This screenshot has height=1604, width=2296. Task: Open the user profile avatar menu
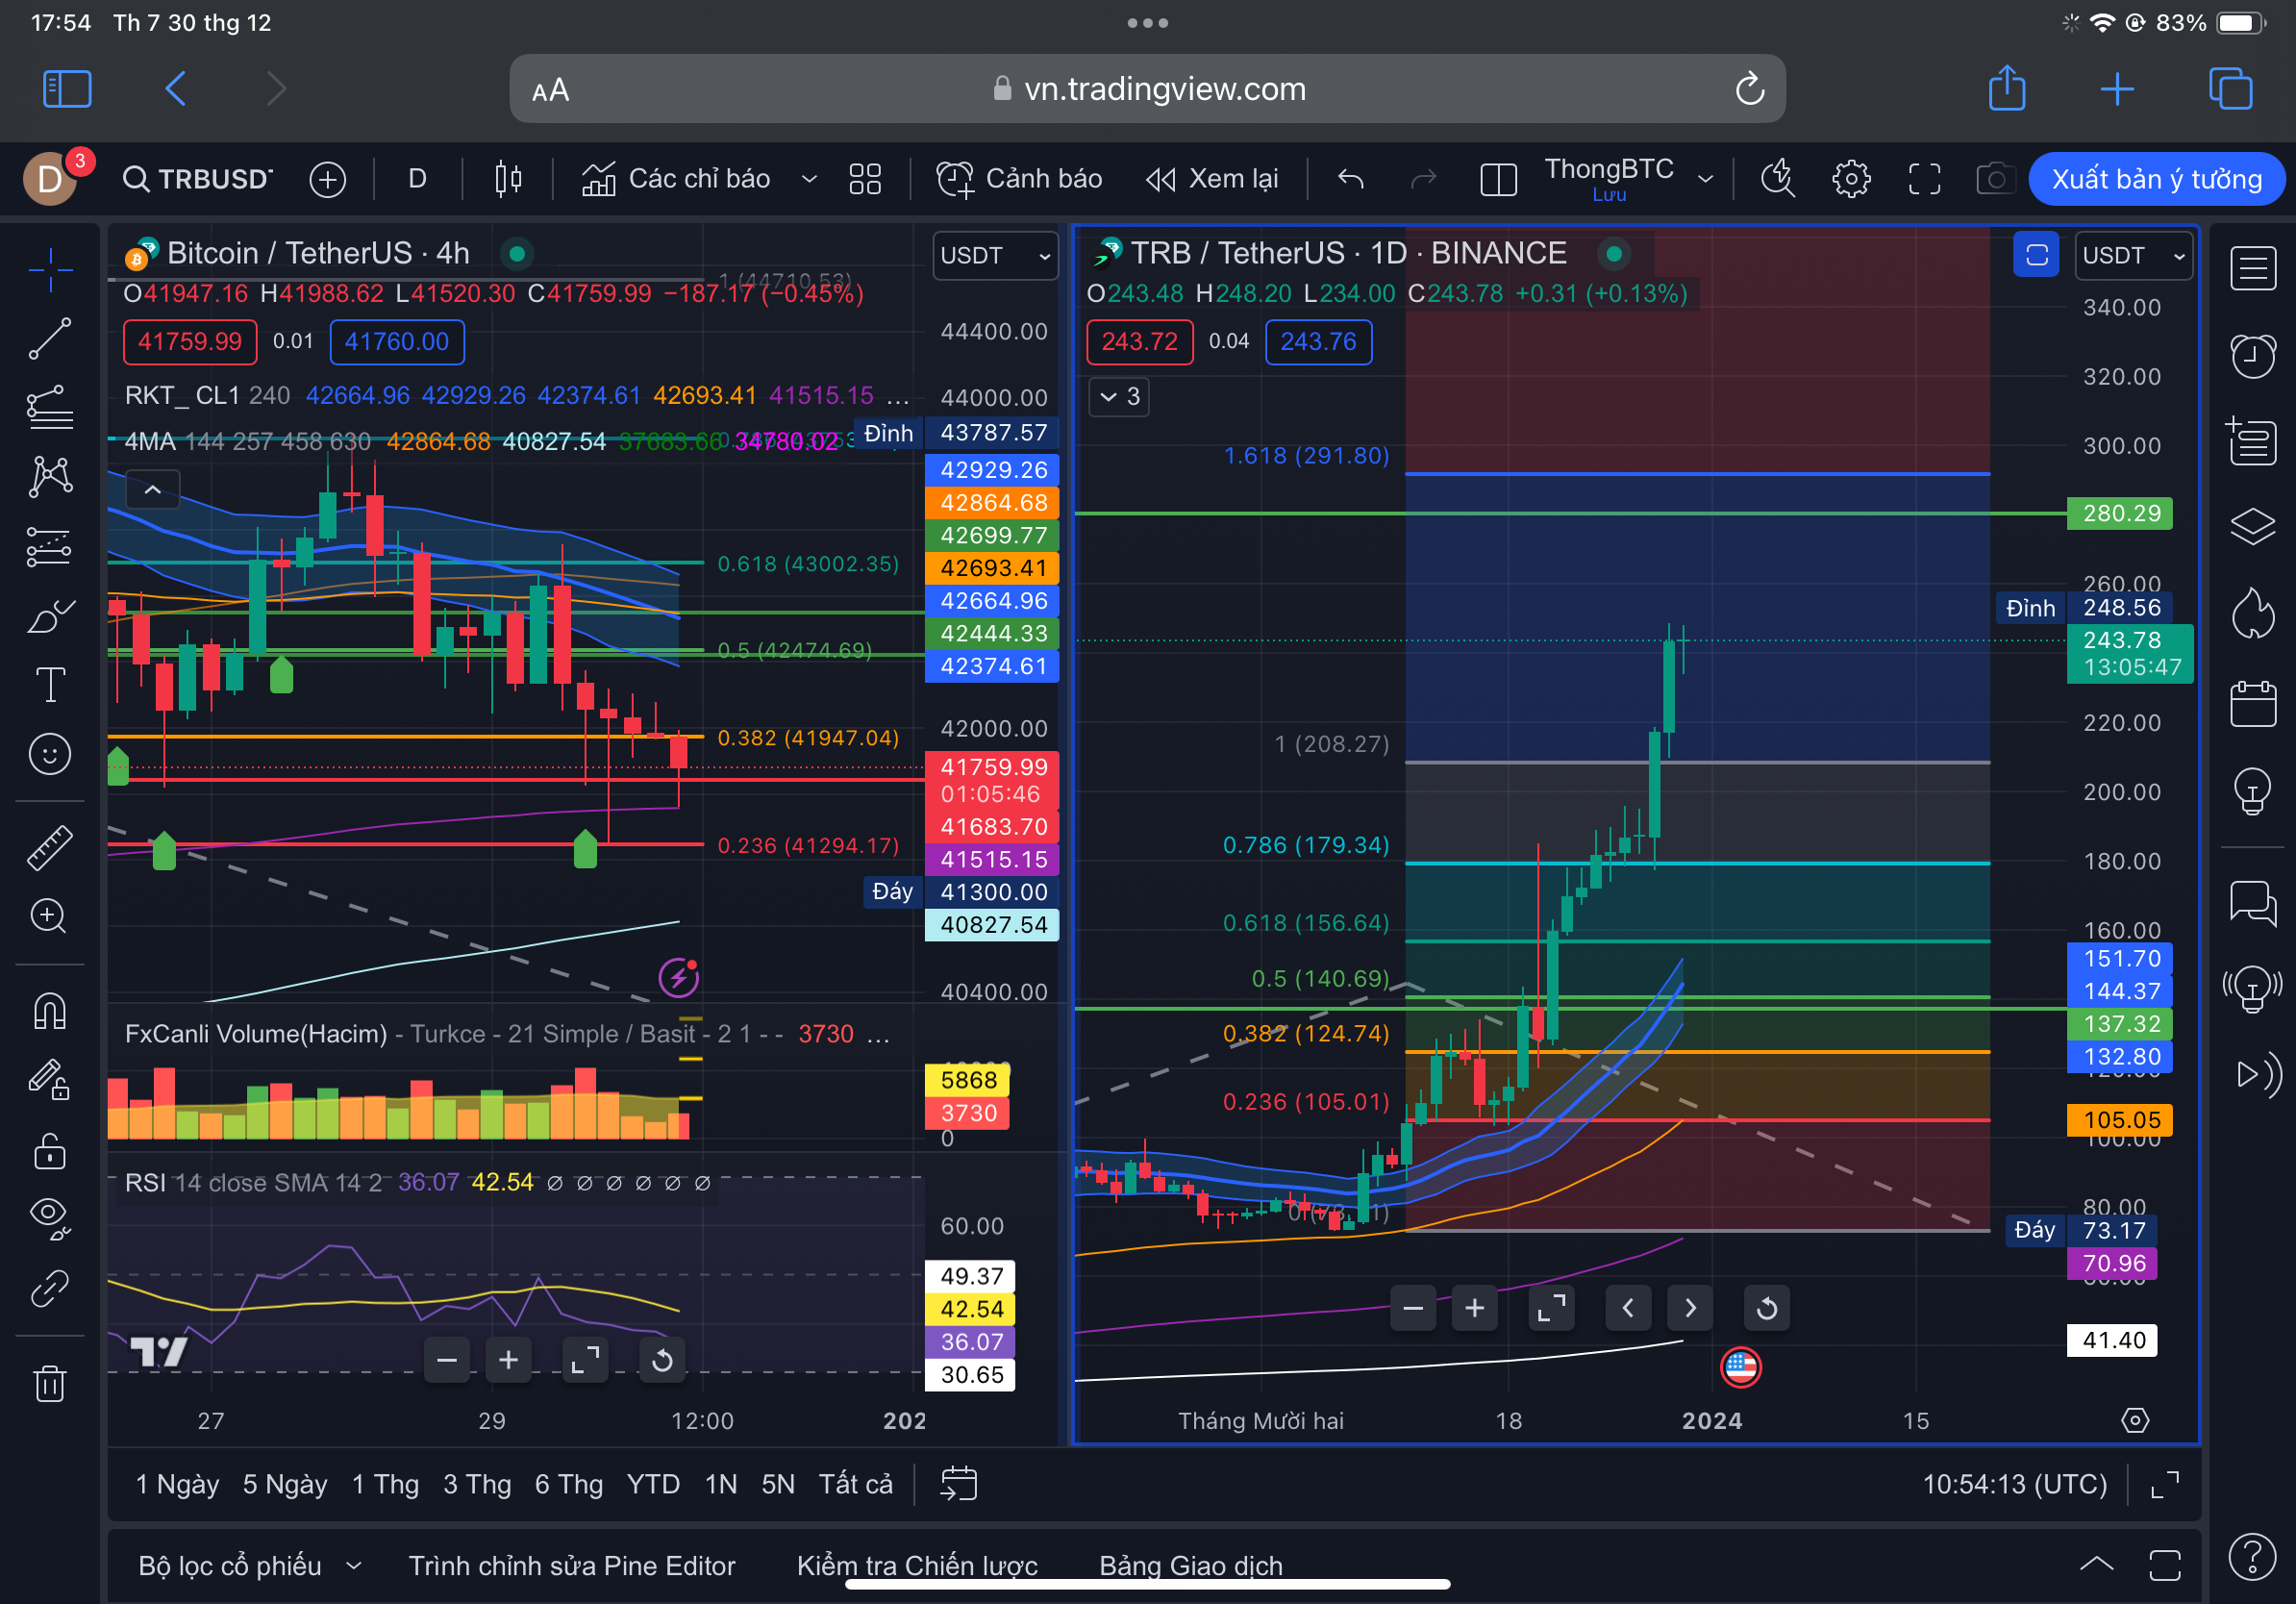50,179
